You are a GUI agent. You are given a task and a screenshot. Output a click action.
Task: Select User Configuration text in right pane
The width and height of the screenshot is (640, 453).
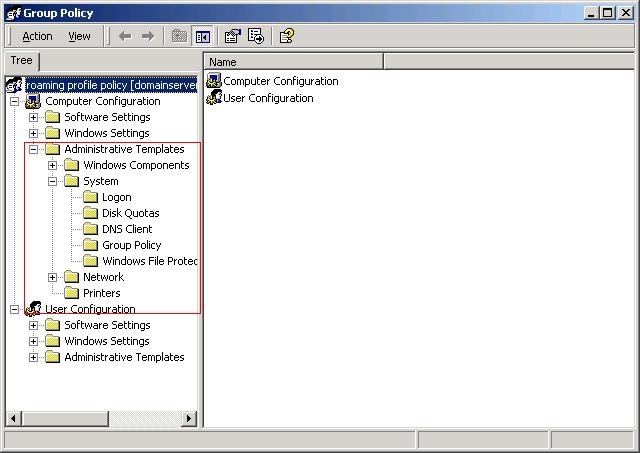coord(269,98)
